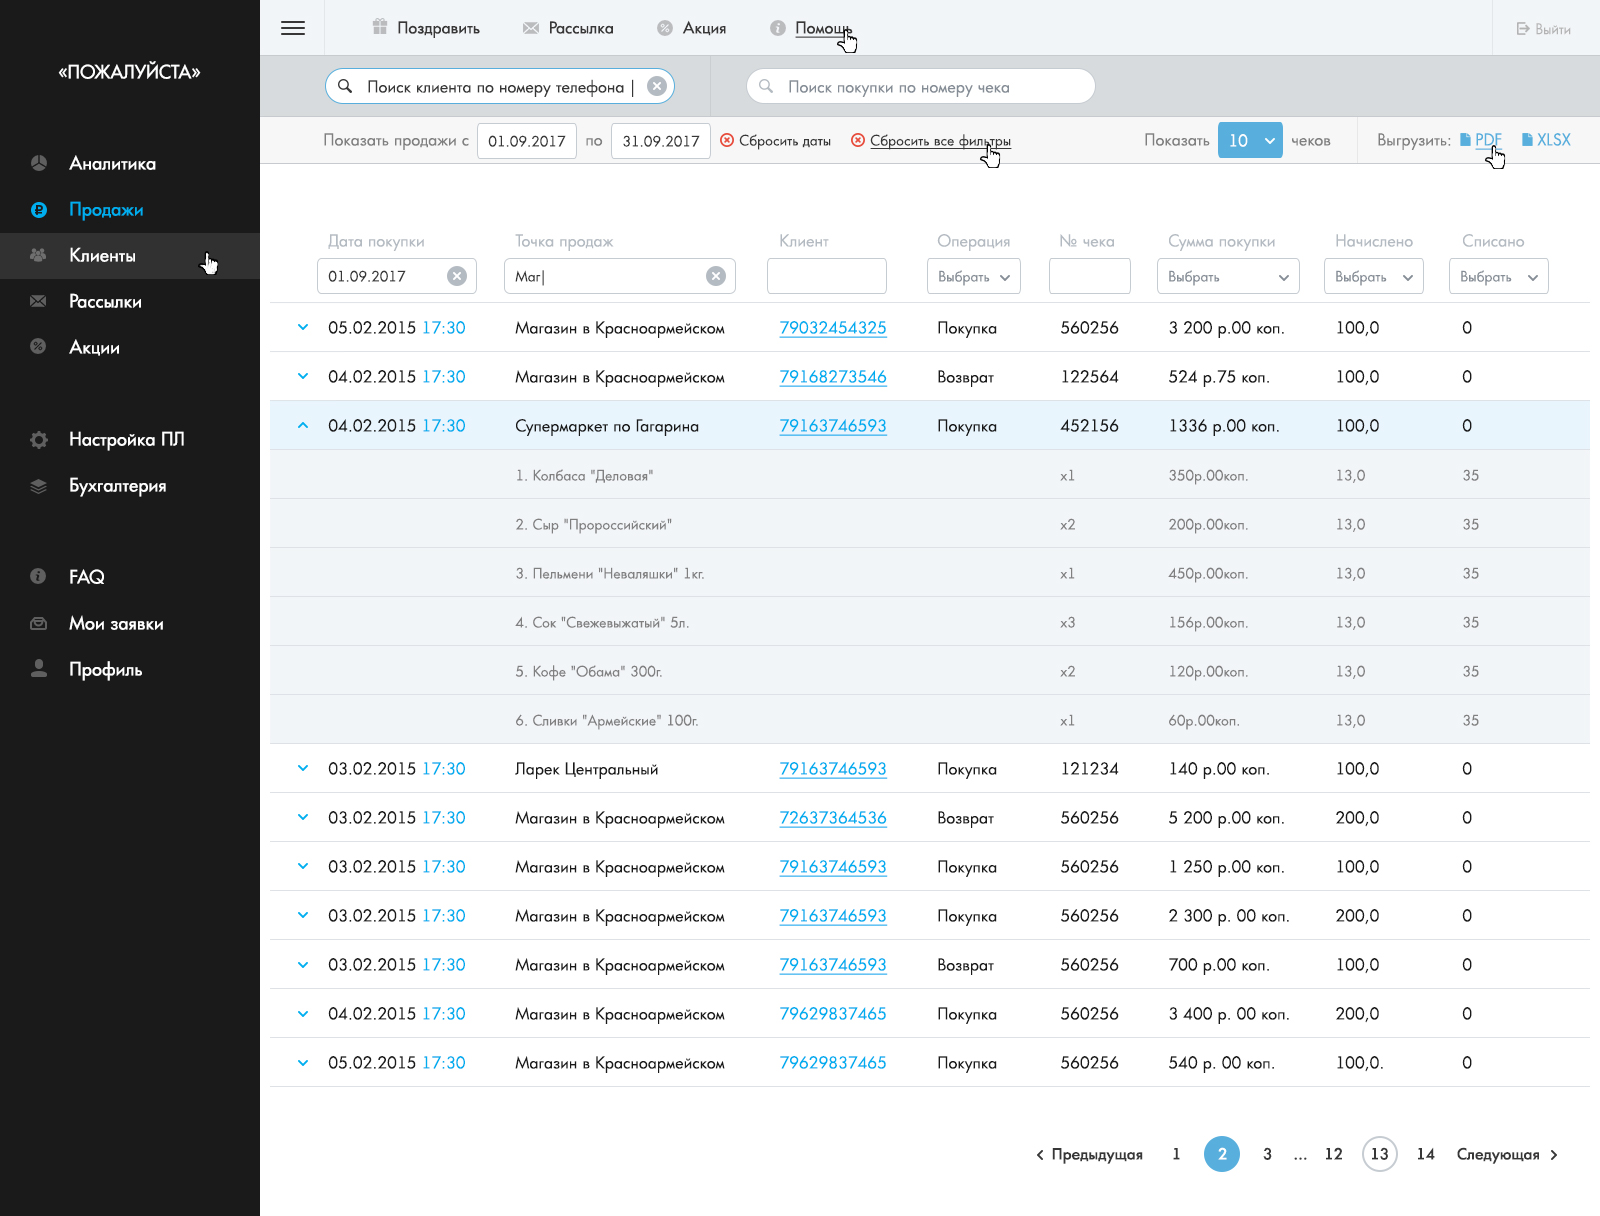The image size is (1600, 1216).
Task: Click the gift icon beside Поздравить
Action: (380, 27)
